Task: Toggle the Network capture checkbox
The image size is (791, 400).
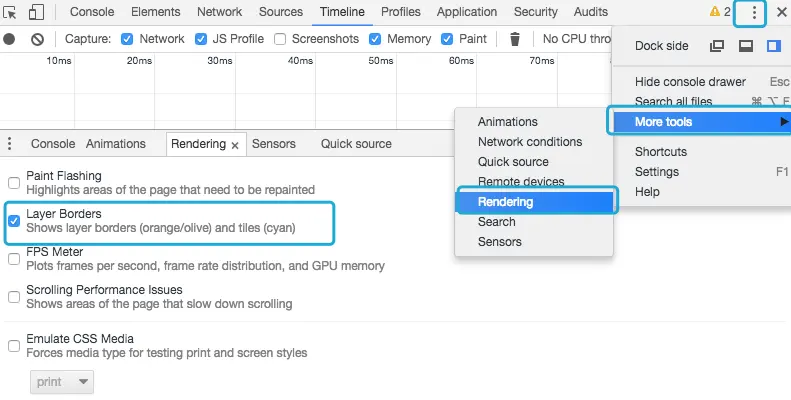Action: tap(127, 39)
